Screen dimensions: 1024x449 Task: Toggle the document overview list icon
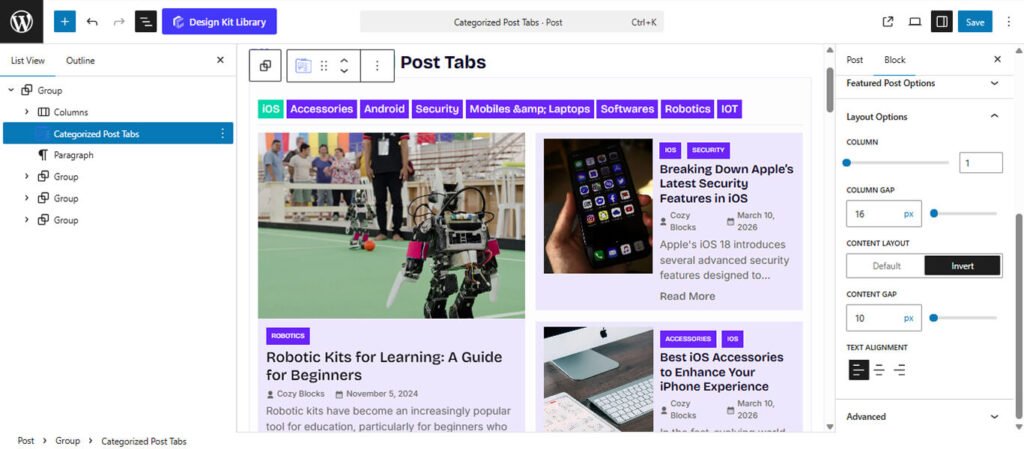point(146,21)
